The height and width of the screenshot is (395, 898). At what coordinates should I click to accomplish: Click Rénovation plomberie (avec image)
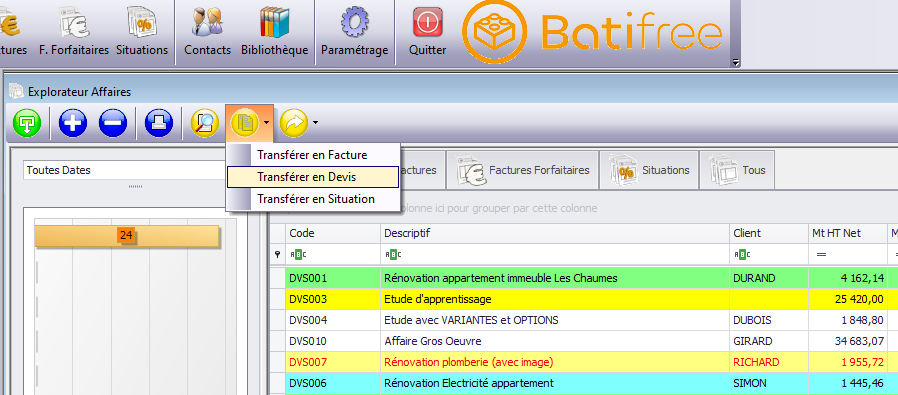click(x=469, y=362)
